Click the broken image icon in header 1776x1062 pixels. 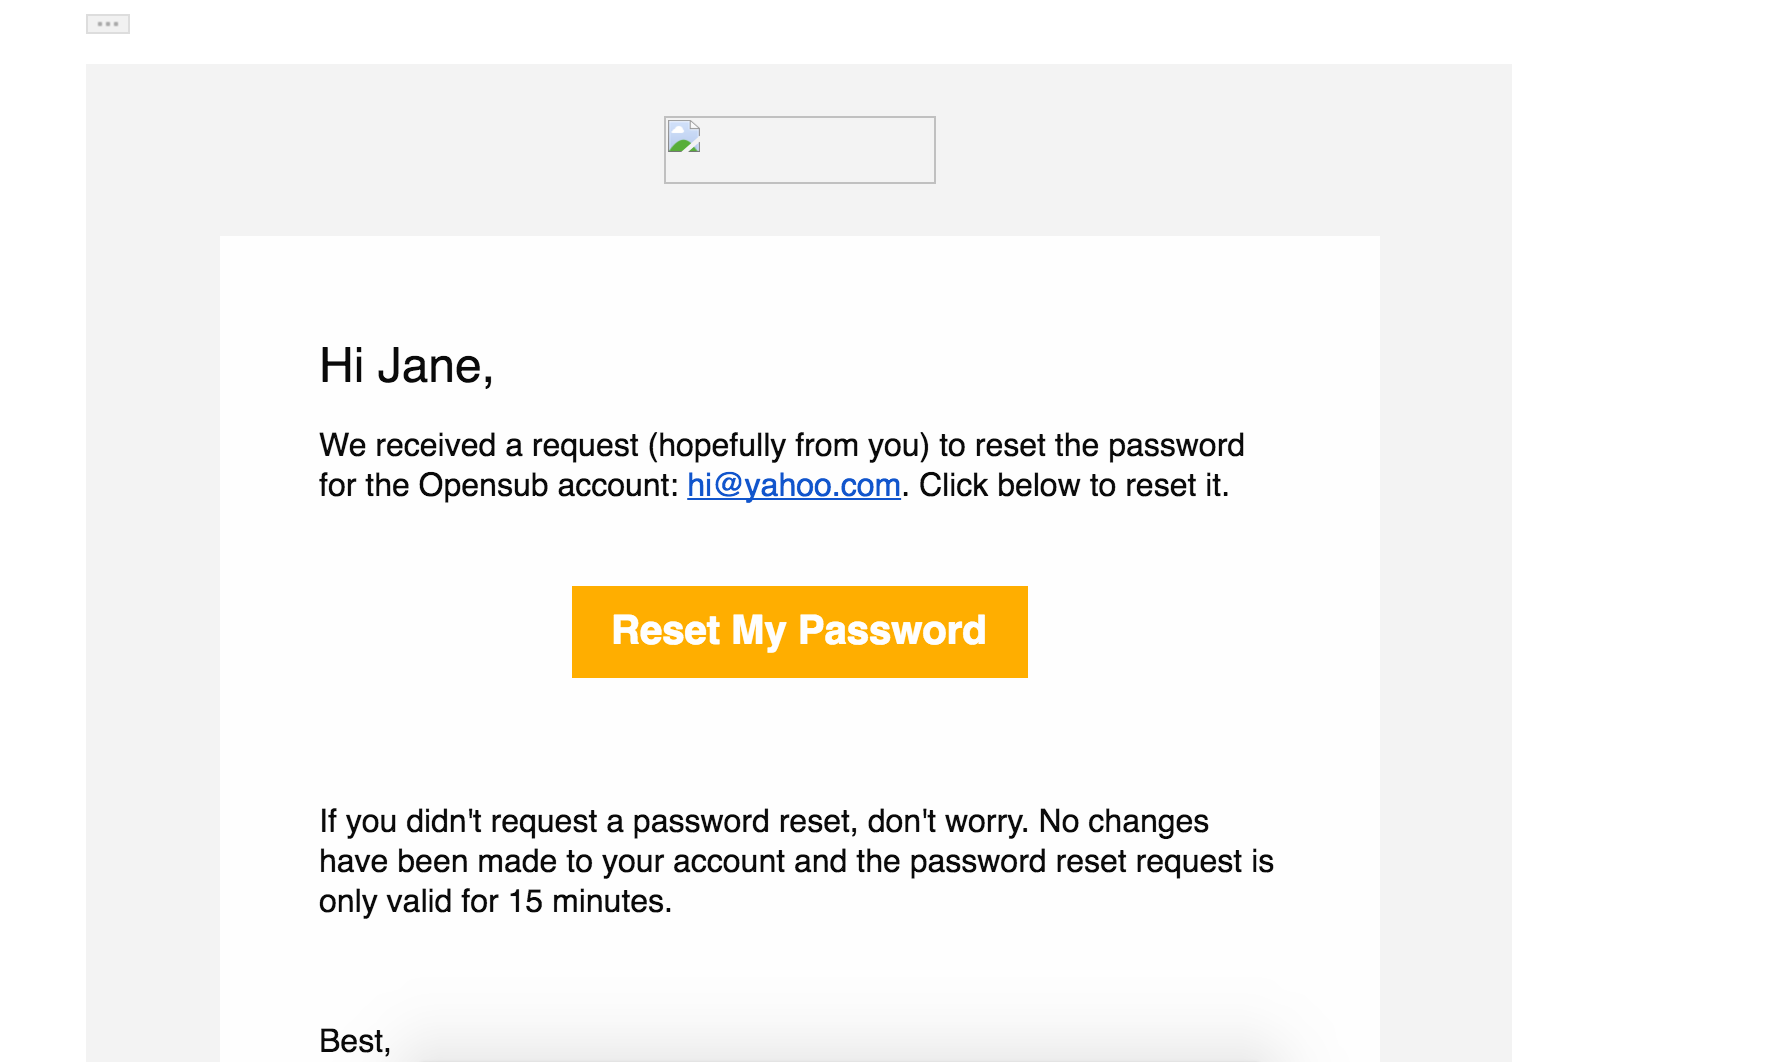[684, 137]
